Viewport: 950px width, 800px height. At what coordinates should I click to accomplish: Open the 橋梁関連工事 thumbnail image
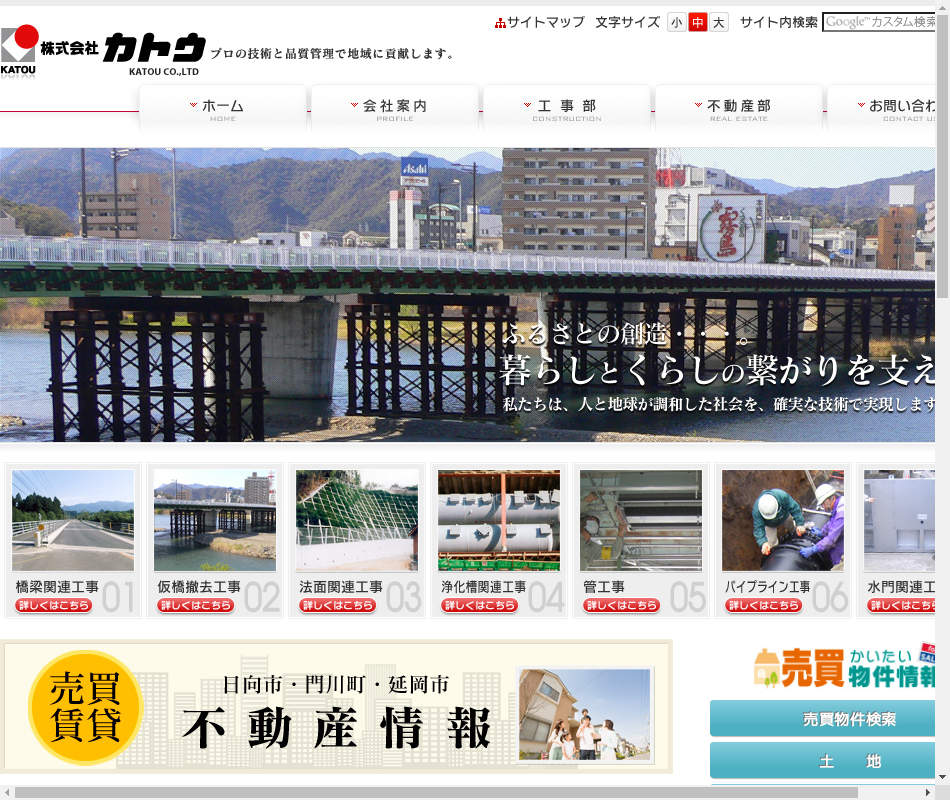pyautogui.click(x=73, y=520)
